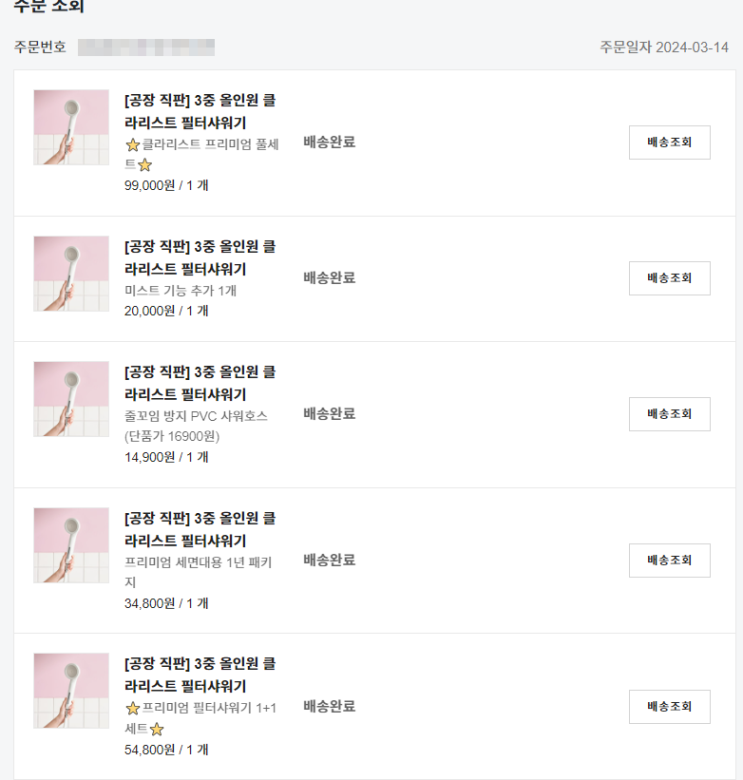Click 배송완료 status of the 20,000원 item
Image resolution: width=743 pixels, height=780 pixels.
coord(329,278)
